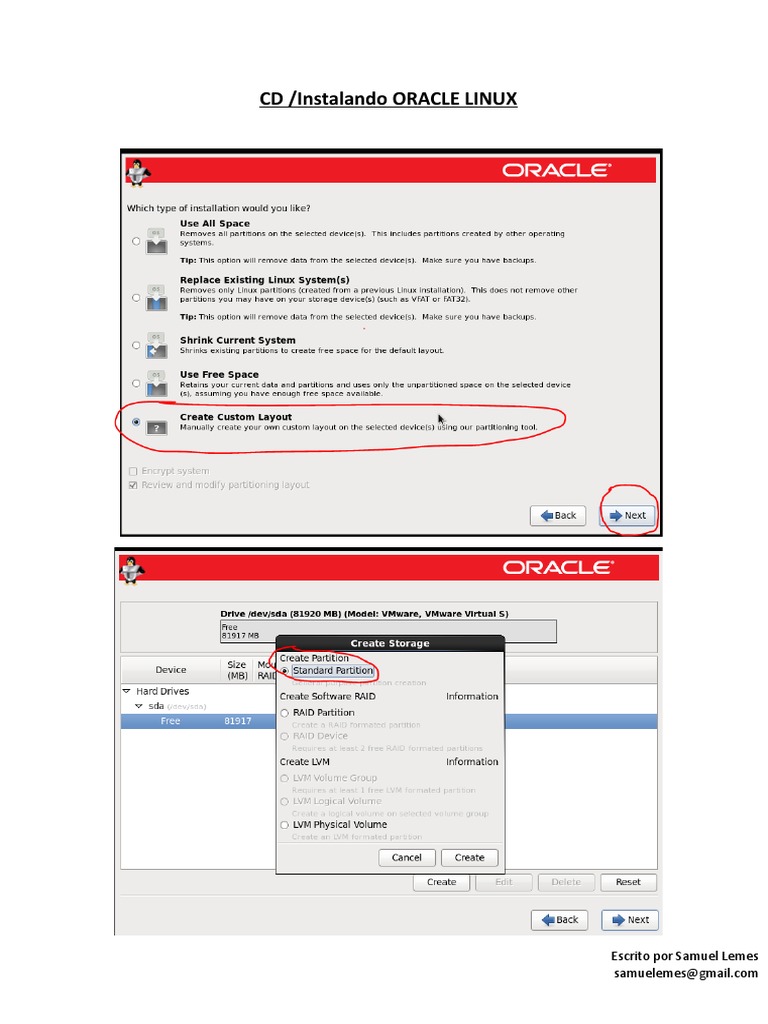Click Back in the partitioning window
Image resolution: width=768 pixels, height=1024 pixels.
tap(560, 920)
